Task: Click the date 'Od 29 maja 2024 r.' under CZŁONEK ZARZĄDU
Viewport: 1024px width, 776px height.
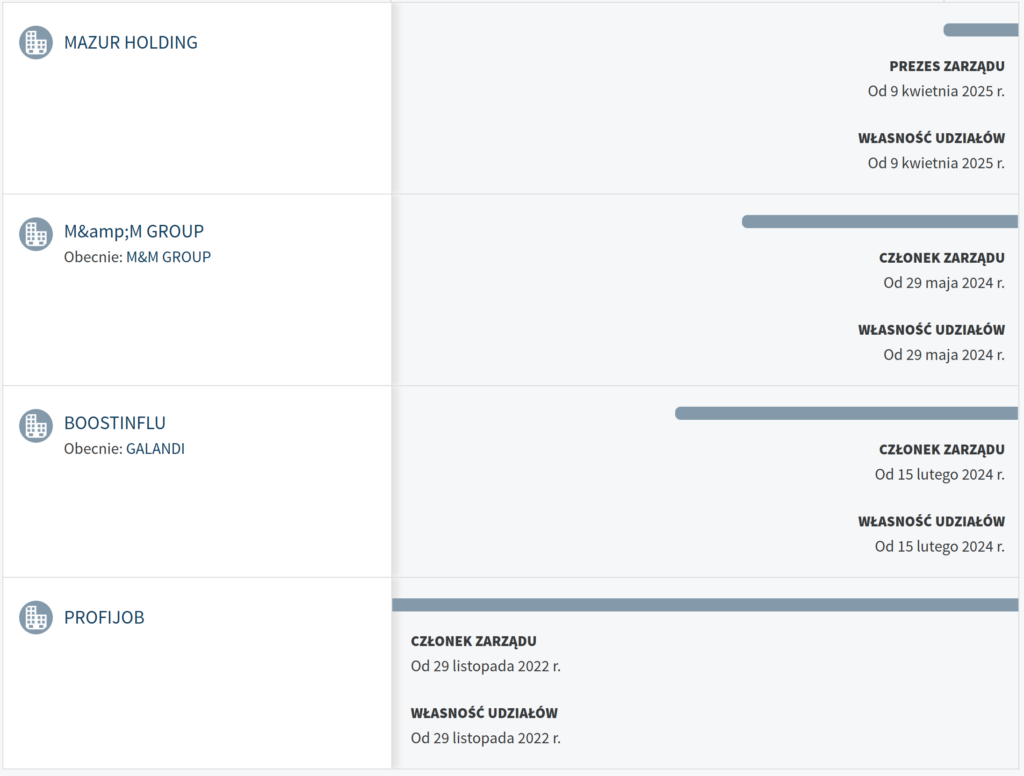Action: [x=944, y=283]
